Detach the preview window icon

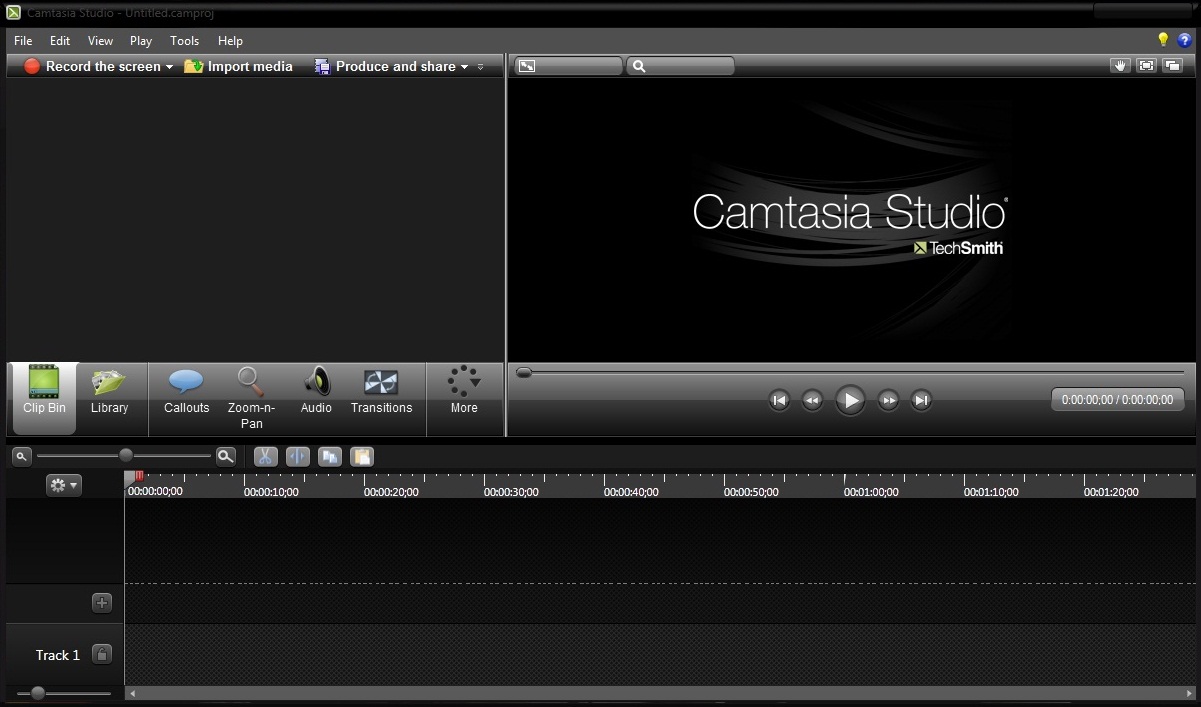(x=1172, y=66)
